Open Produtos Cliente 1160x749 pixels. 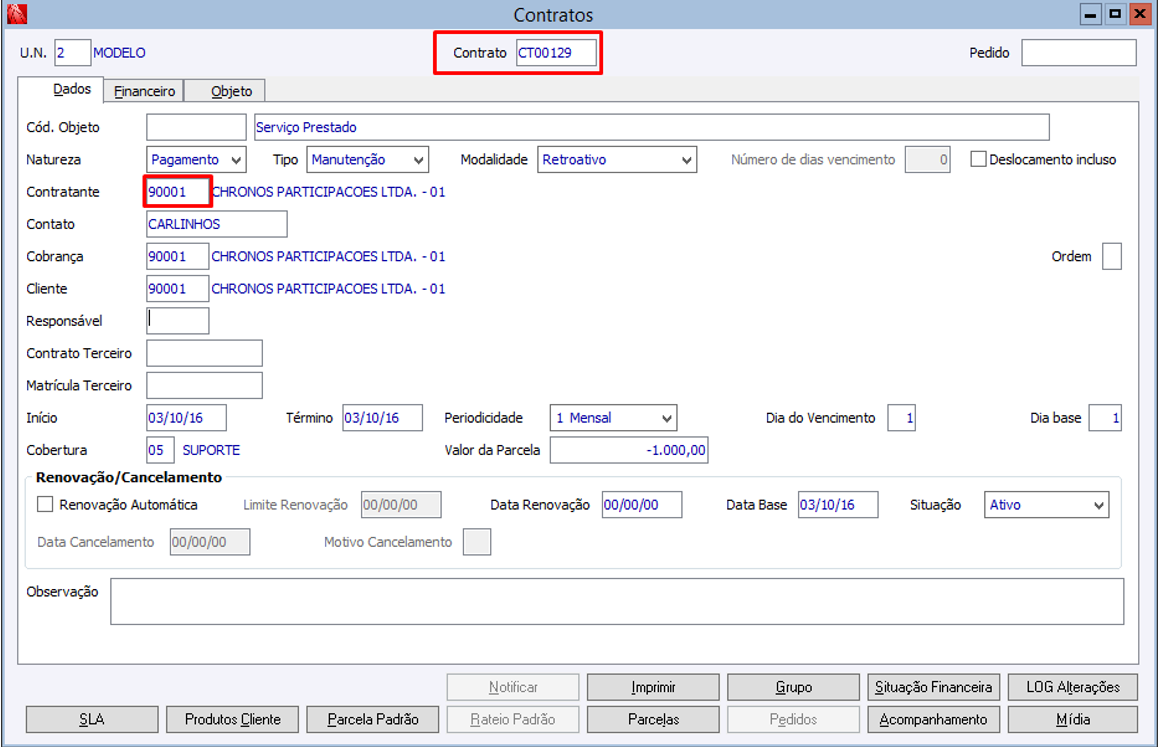(x=232, y=719)
